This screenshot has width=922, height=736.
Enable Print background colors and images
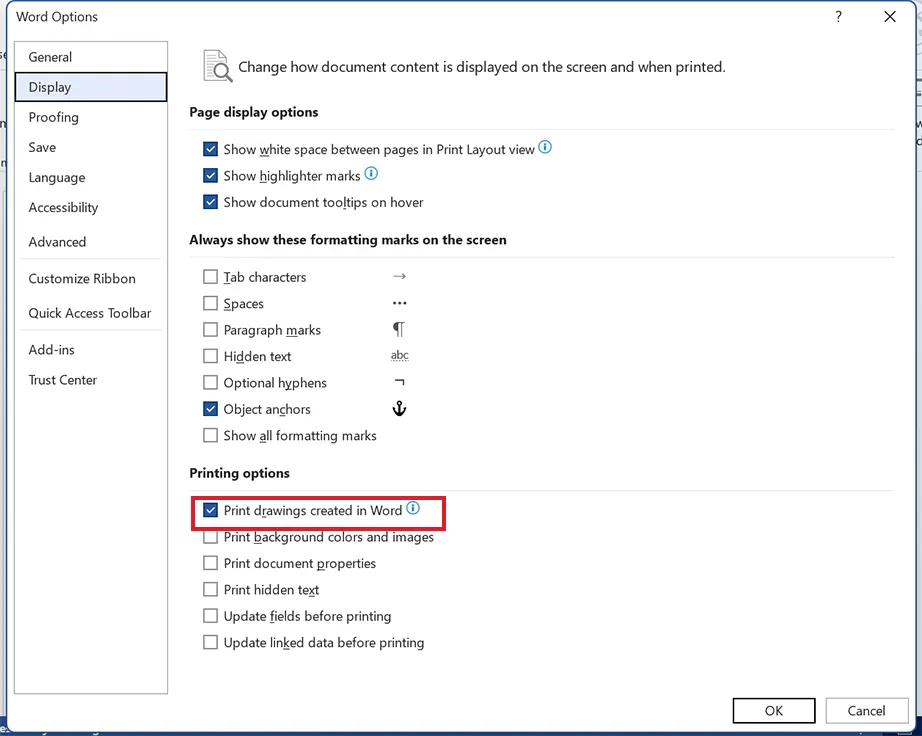pyautogui.click(x=210, y=537)
